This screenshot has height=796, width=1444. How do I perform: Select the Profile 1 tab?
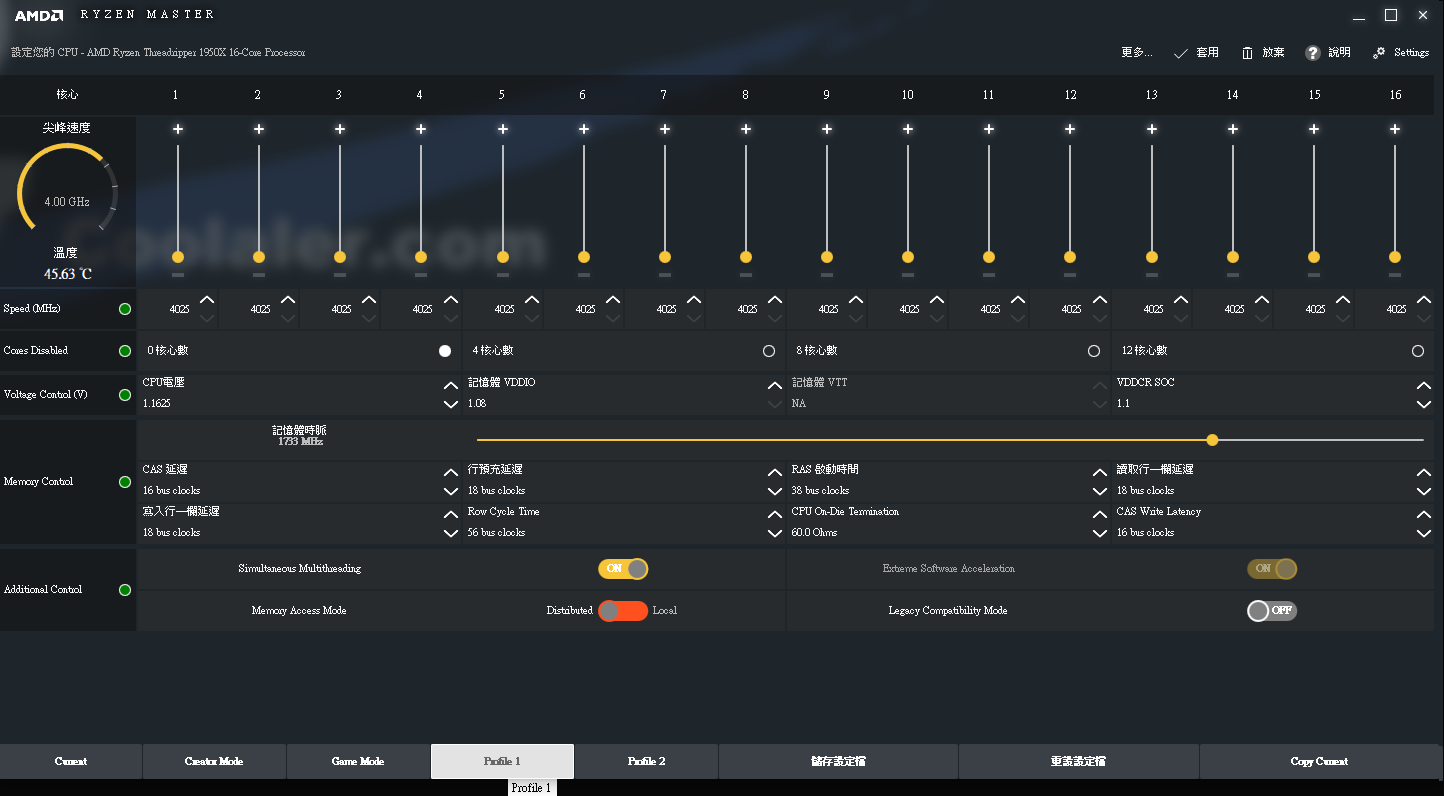pyautogui.click(x=502, y=762)
